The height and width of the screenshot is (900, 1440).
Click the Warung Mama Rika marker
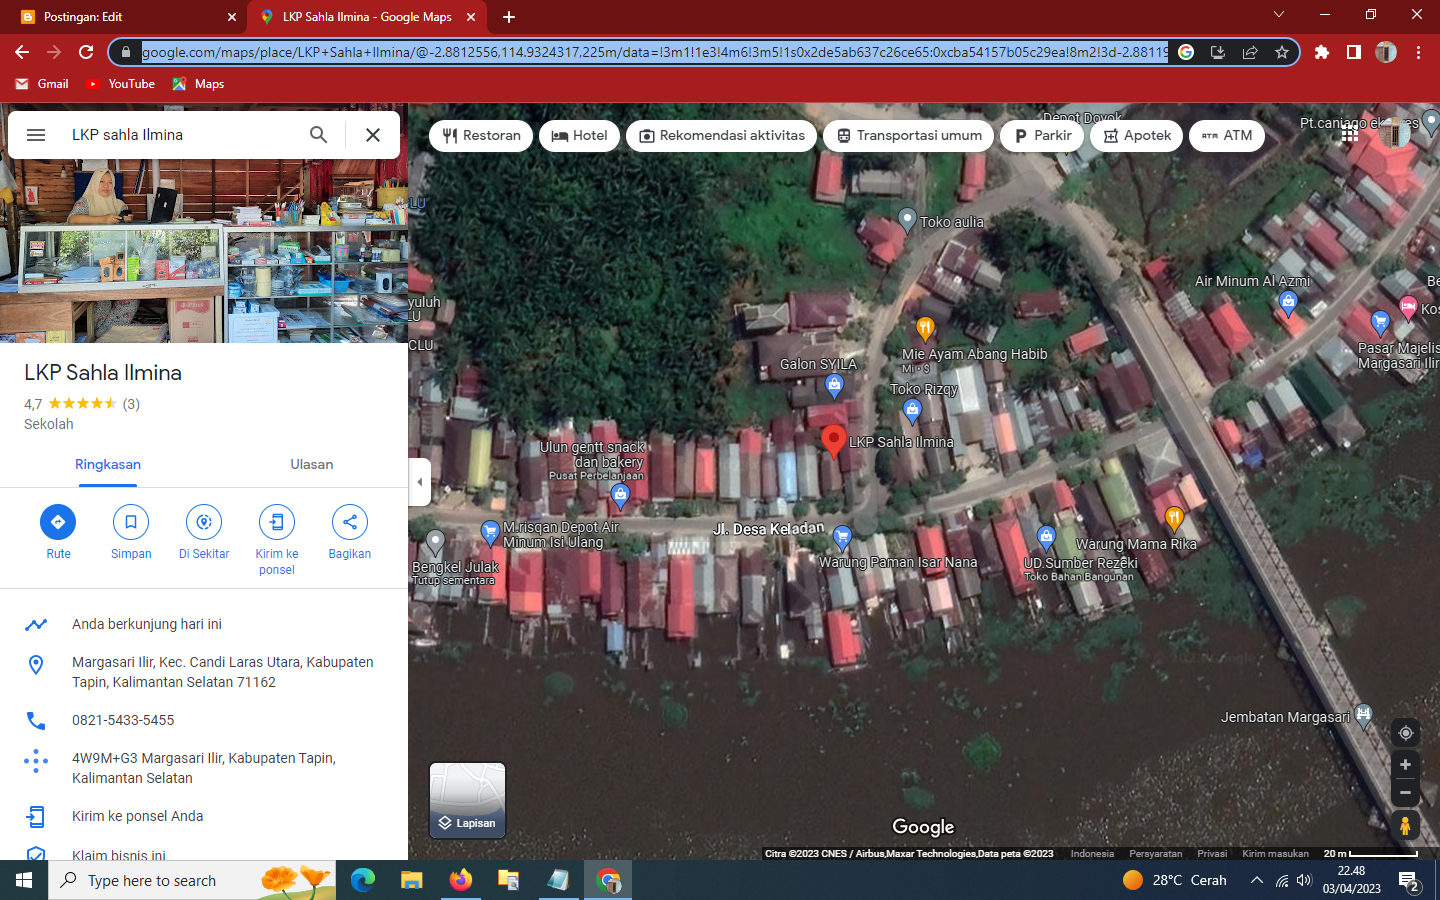pos(1174,519)
